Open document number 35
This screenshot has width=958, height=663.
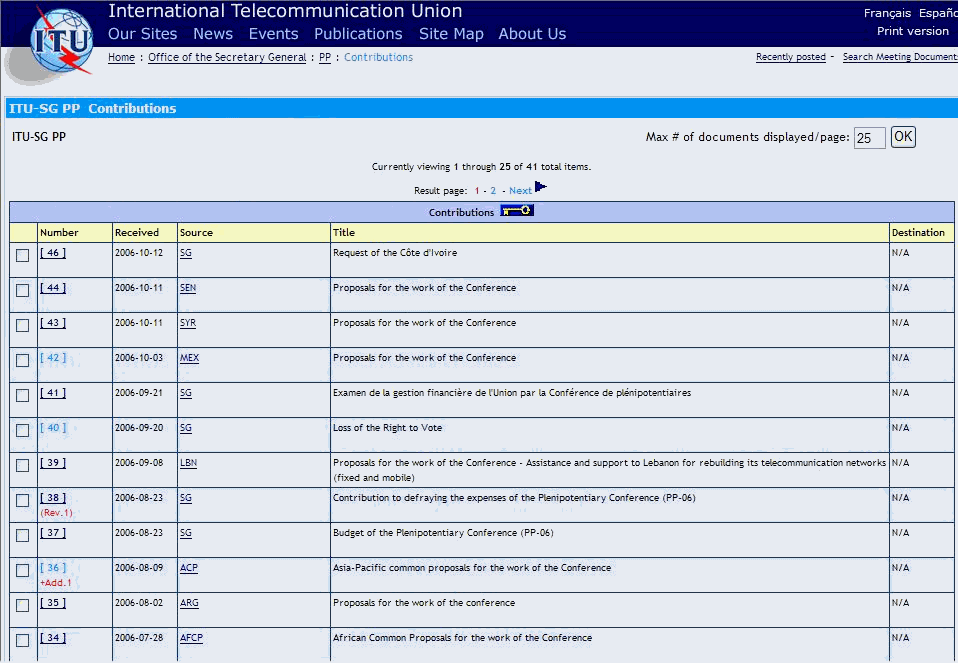click(x=53, y=603)
